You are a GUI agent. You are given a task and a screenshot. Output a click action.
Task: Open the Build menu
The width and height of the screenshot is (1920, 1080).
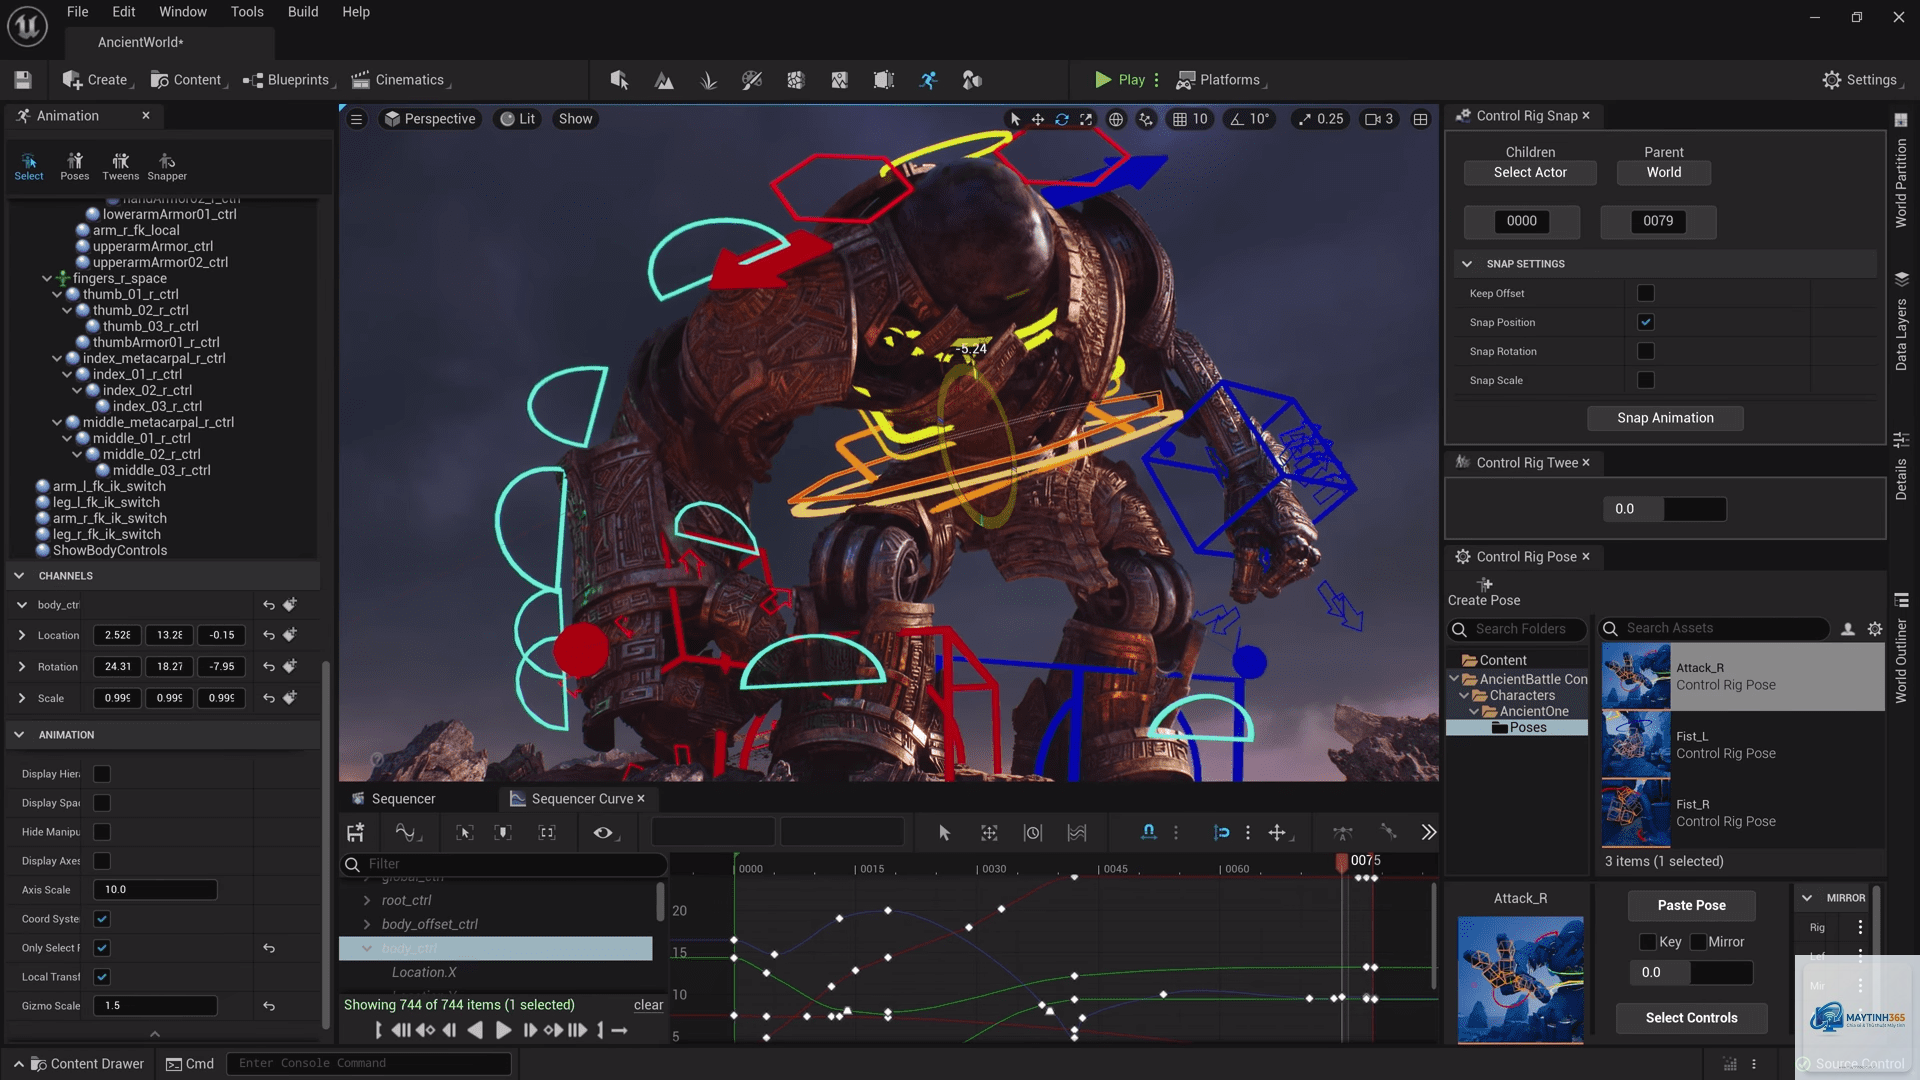[x=303, y=12]
